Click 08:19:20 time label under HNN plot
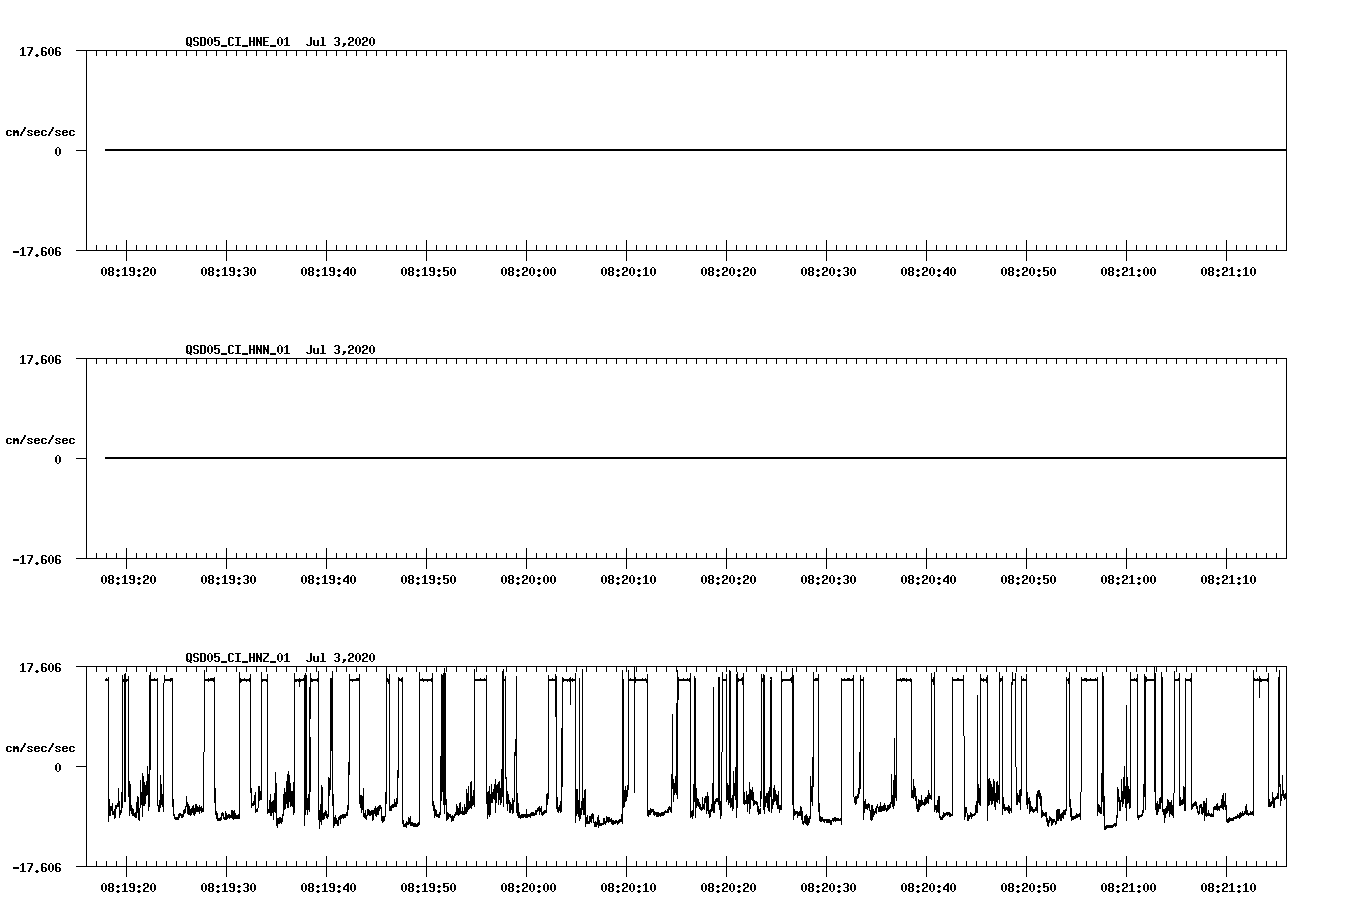The height and width of the screenshot is (924, 1358). (x=128, y=579)
